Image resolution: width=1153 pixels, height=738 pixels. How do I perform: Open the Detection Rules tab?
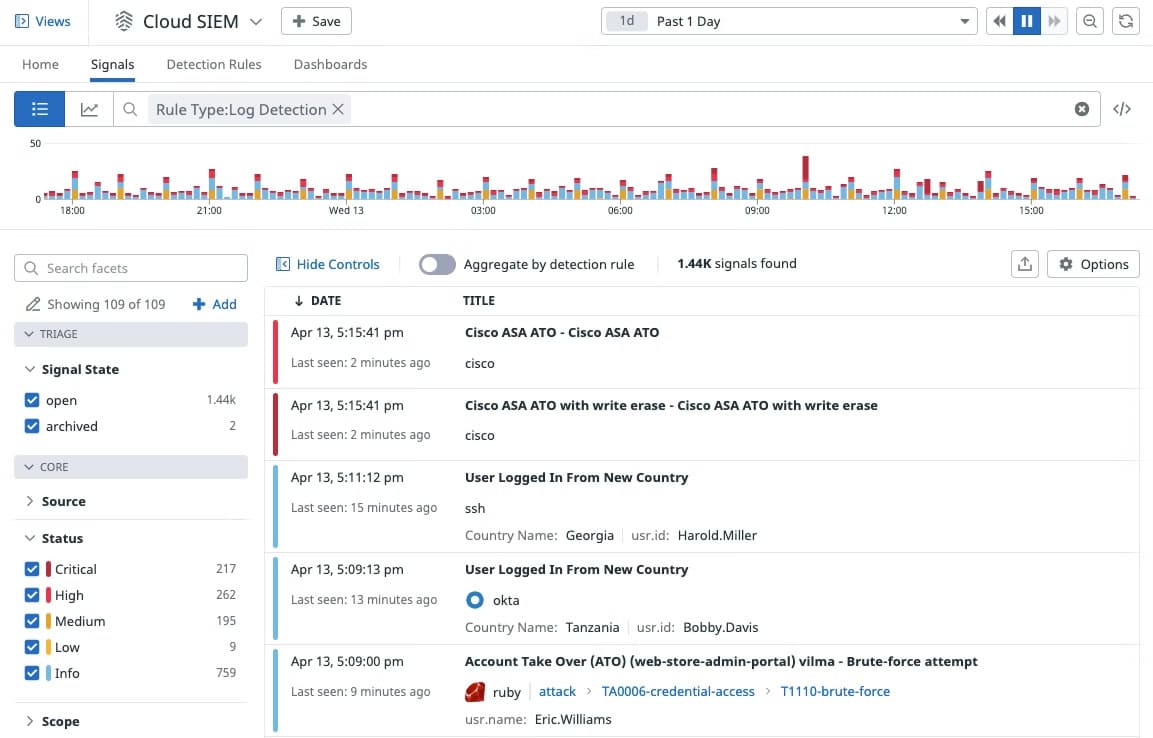(214, 64)
